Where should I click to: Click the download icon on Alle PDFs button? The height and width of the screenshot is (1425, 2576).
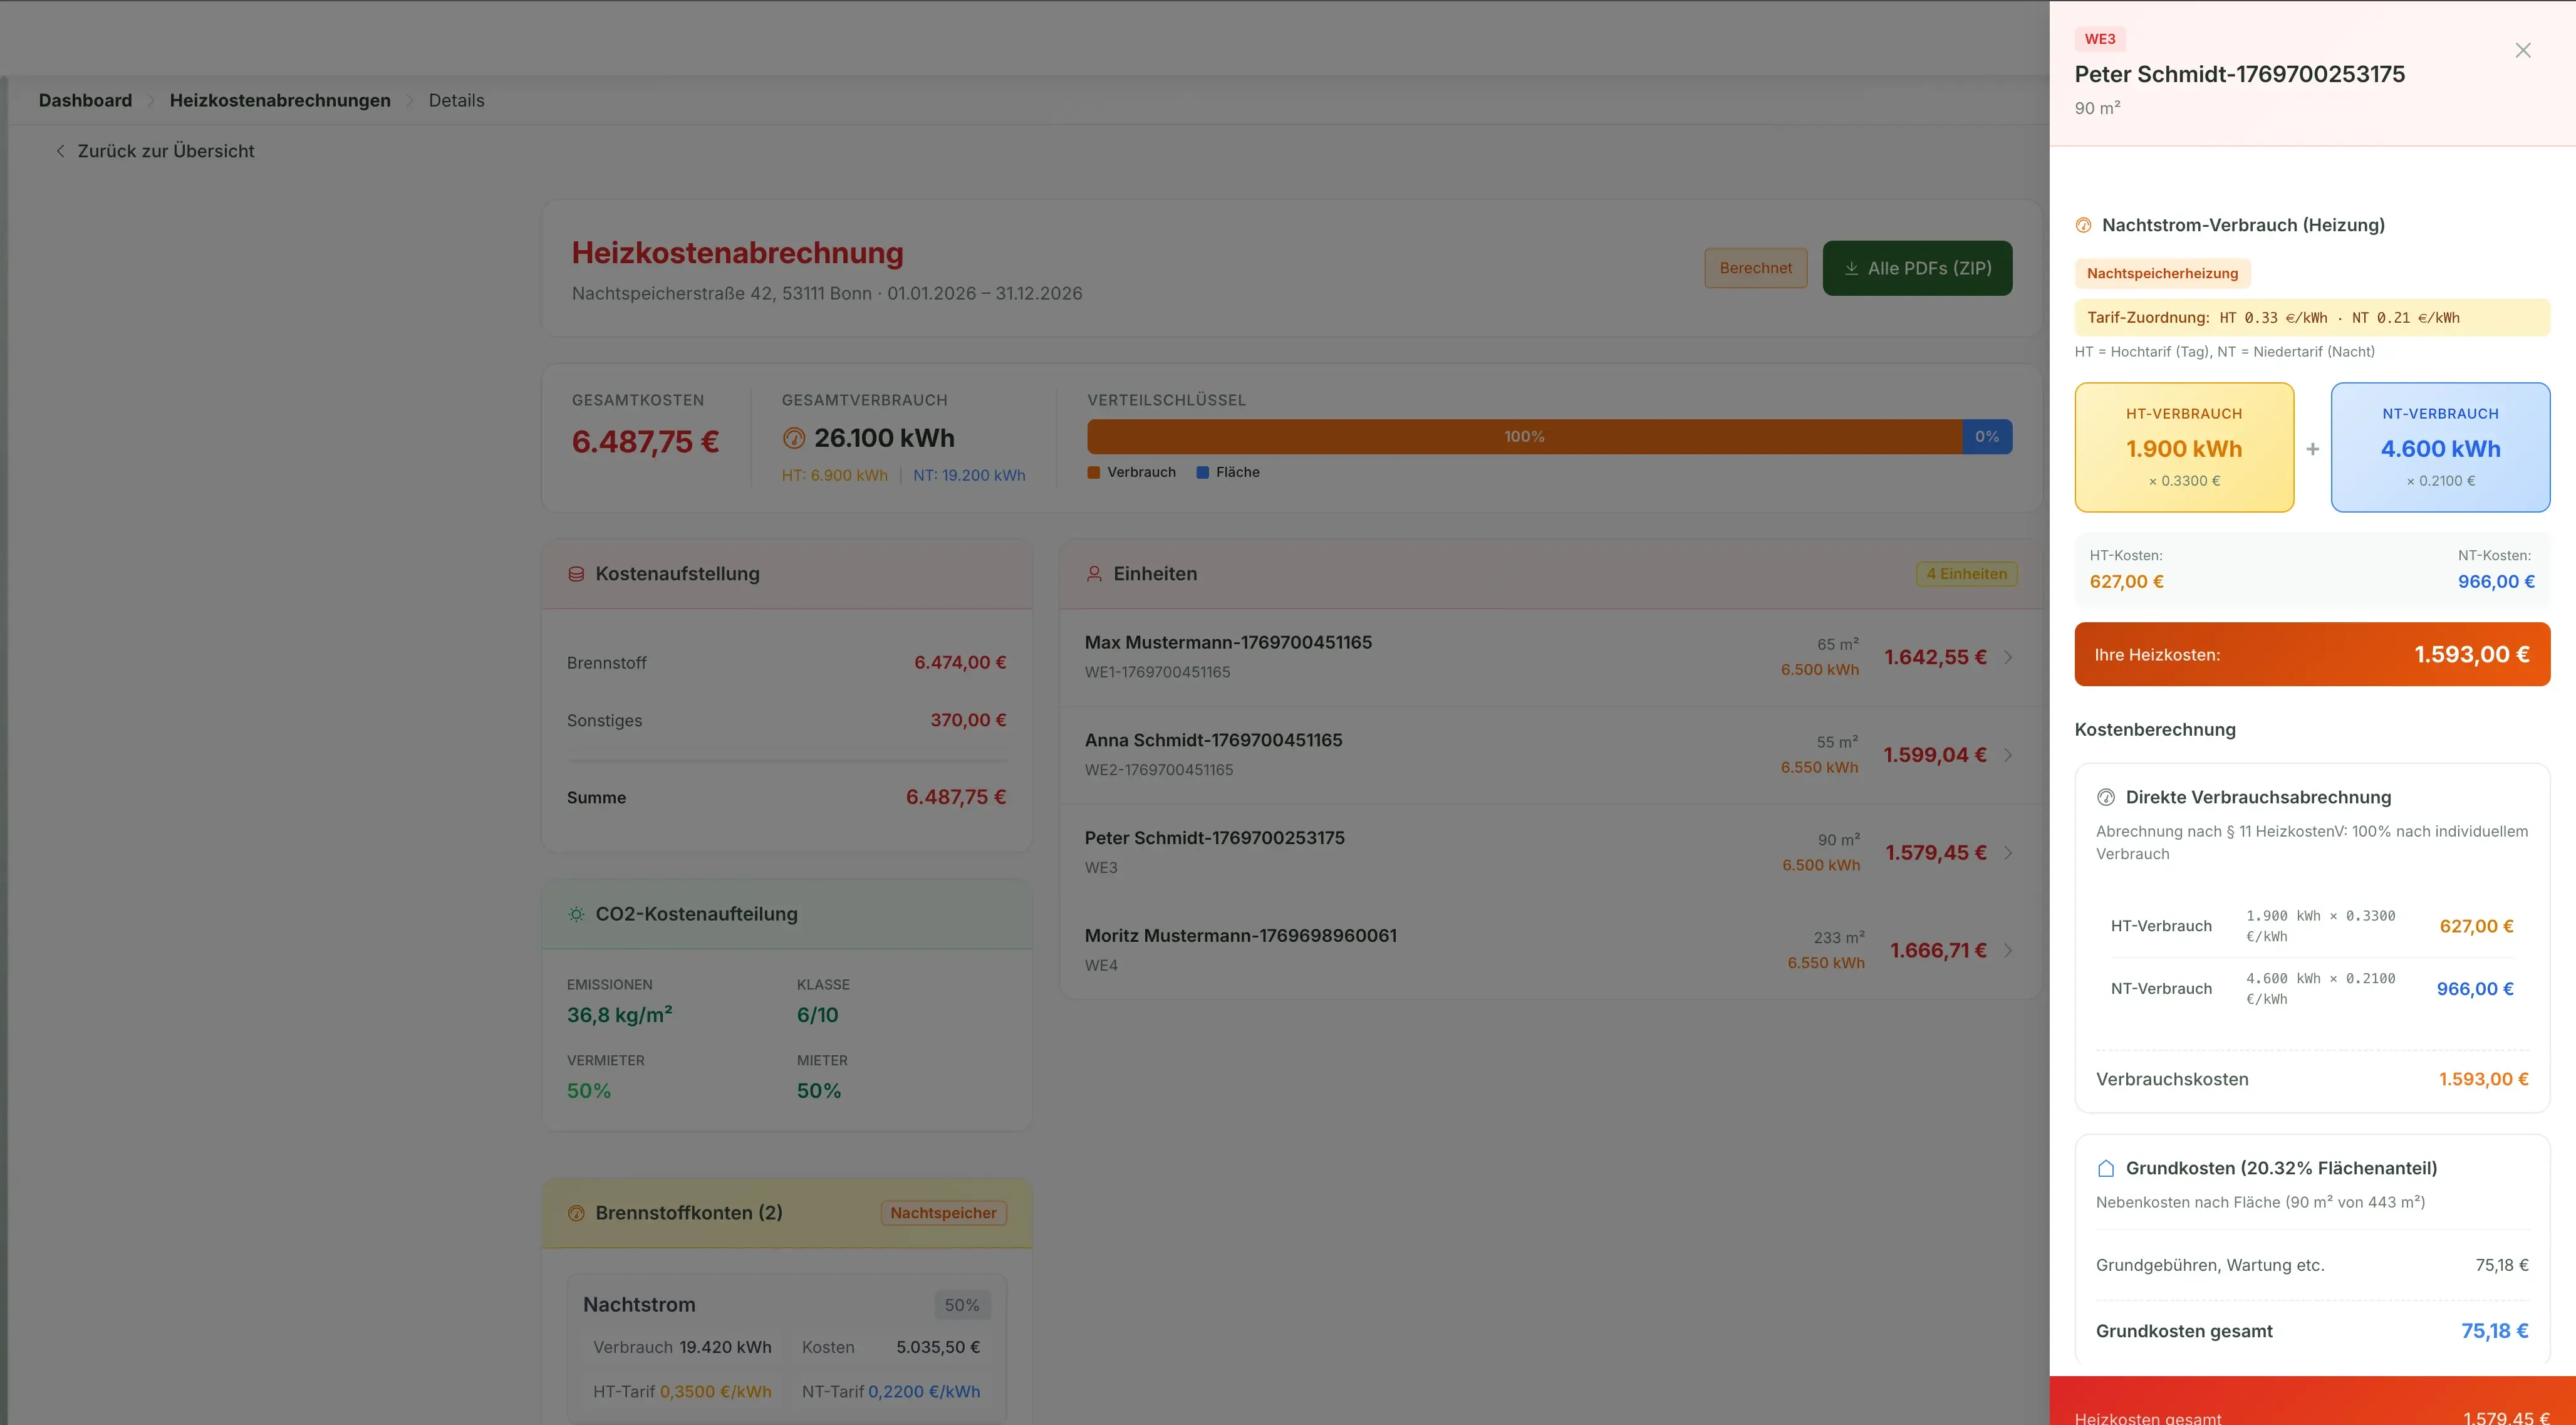click(1851, 268)
